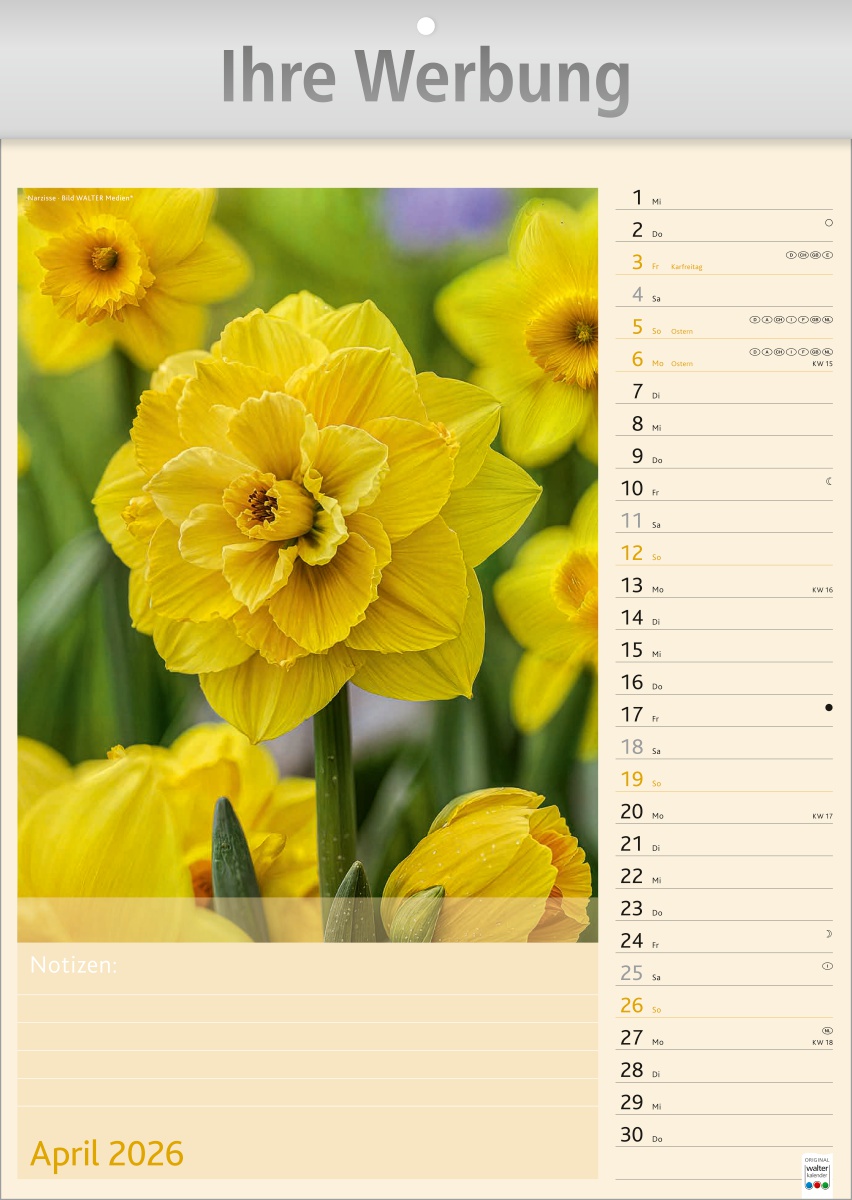Screen dimensions: 852x1200
Task: Click the "Notizen:" label
Action: point(74,965)
